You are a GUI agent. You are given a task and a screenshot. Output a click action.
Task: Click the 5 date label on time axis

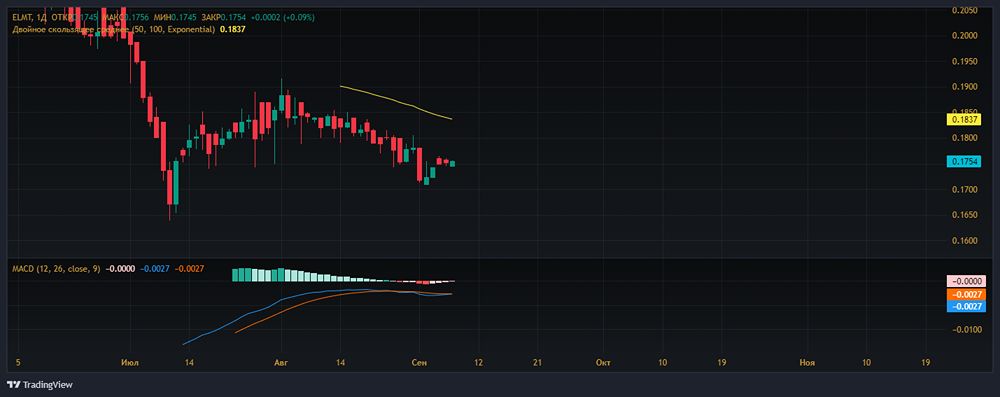pyautogui.click(x=18, y=363)
